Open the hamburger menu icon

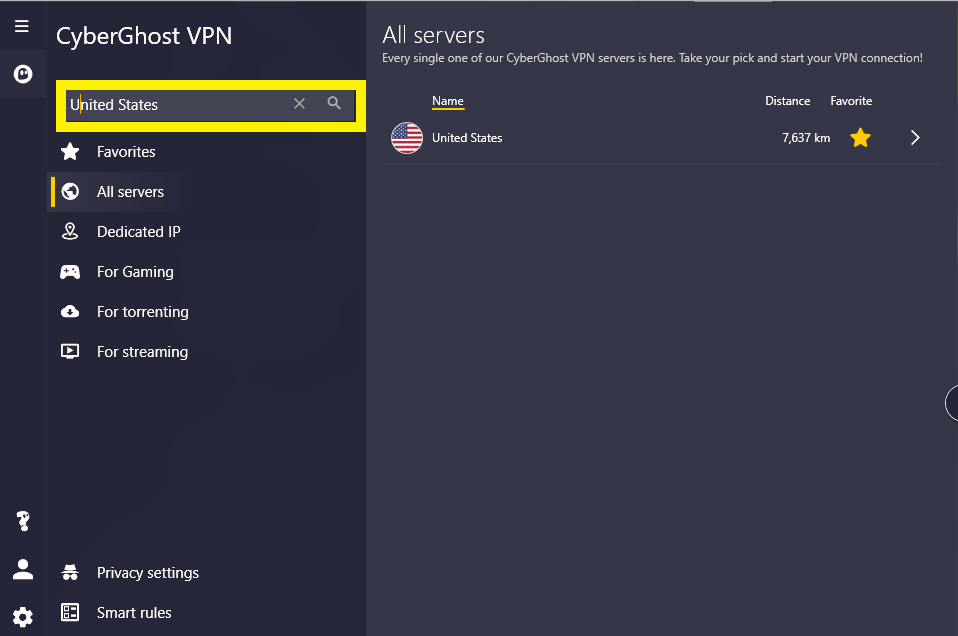22,26
